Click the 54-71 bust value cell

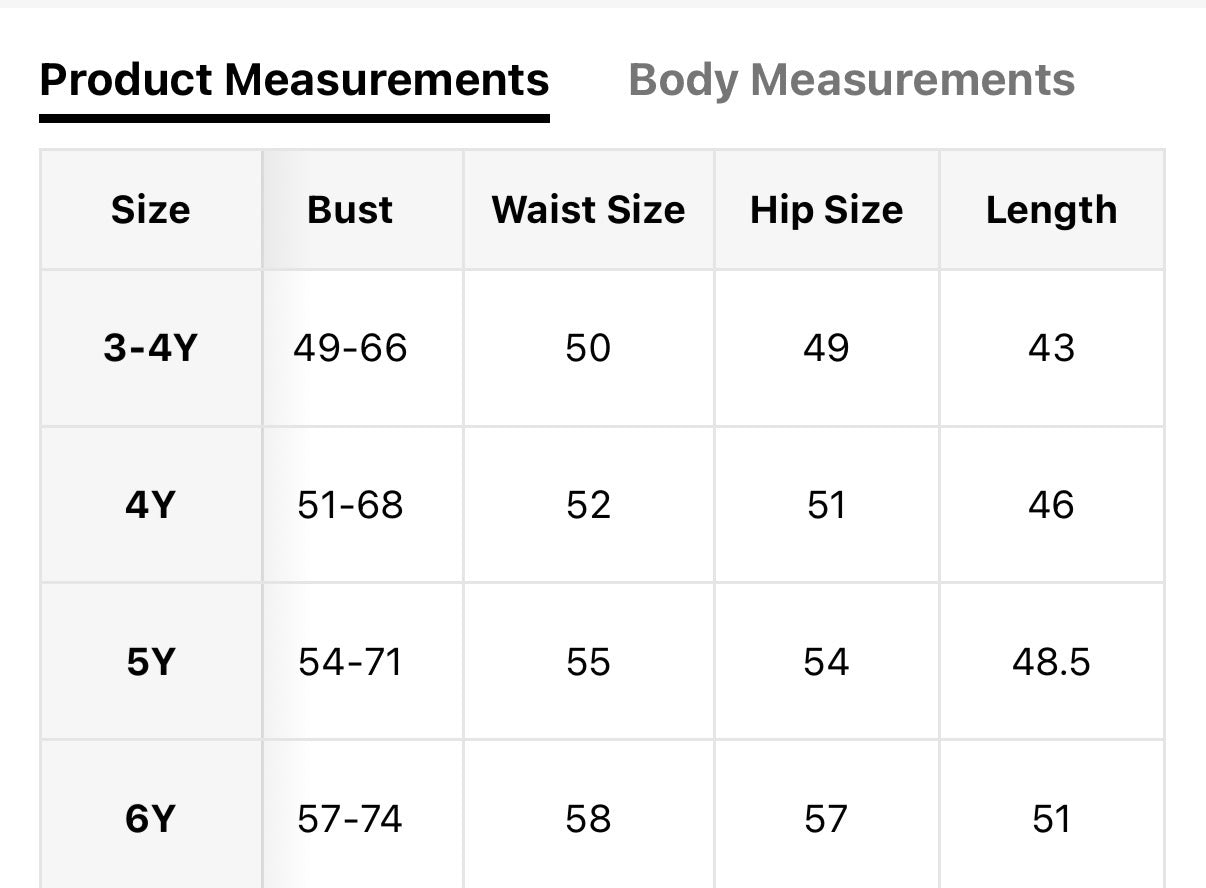coord(350,662)
